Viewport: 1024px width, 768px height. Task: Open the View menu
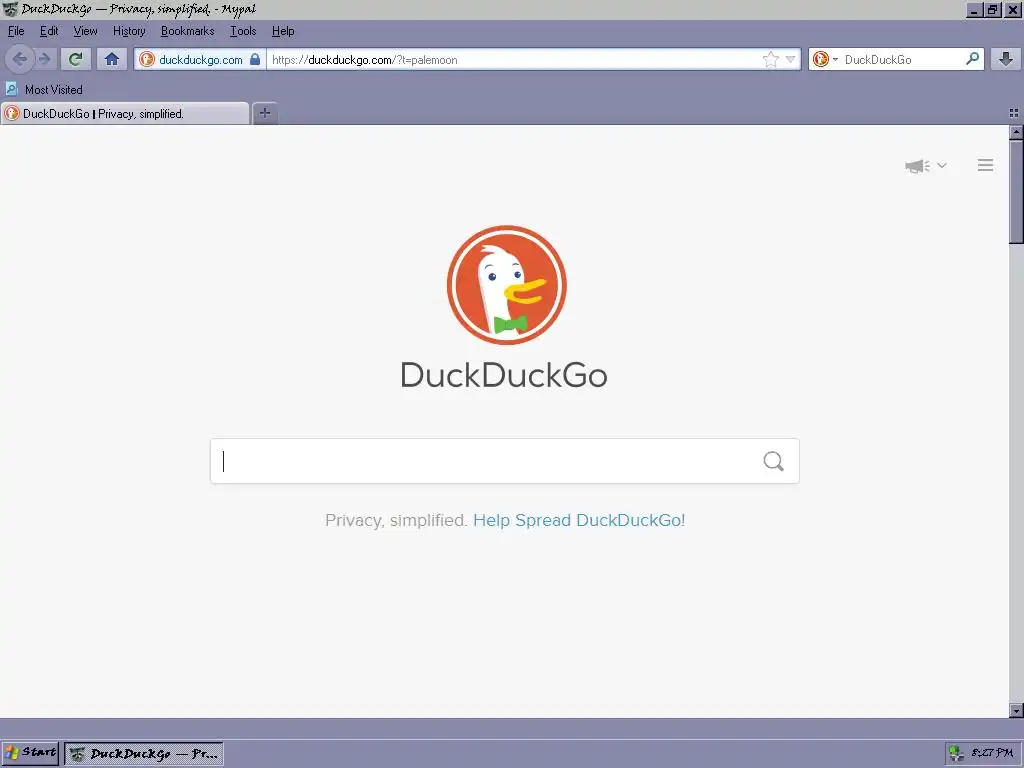[x=85, y=31]
